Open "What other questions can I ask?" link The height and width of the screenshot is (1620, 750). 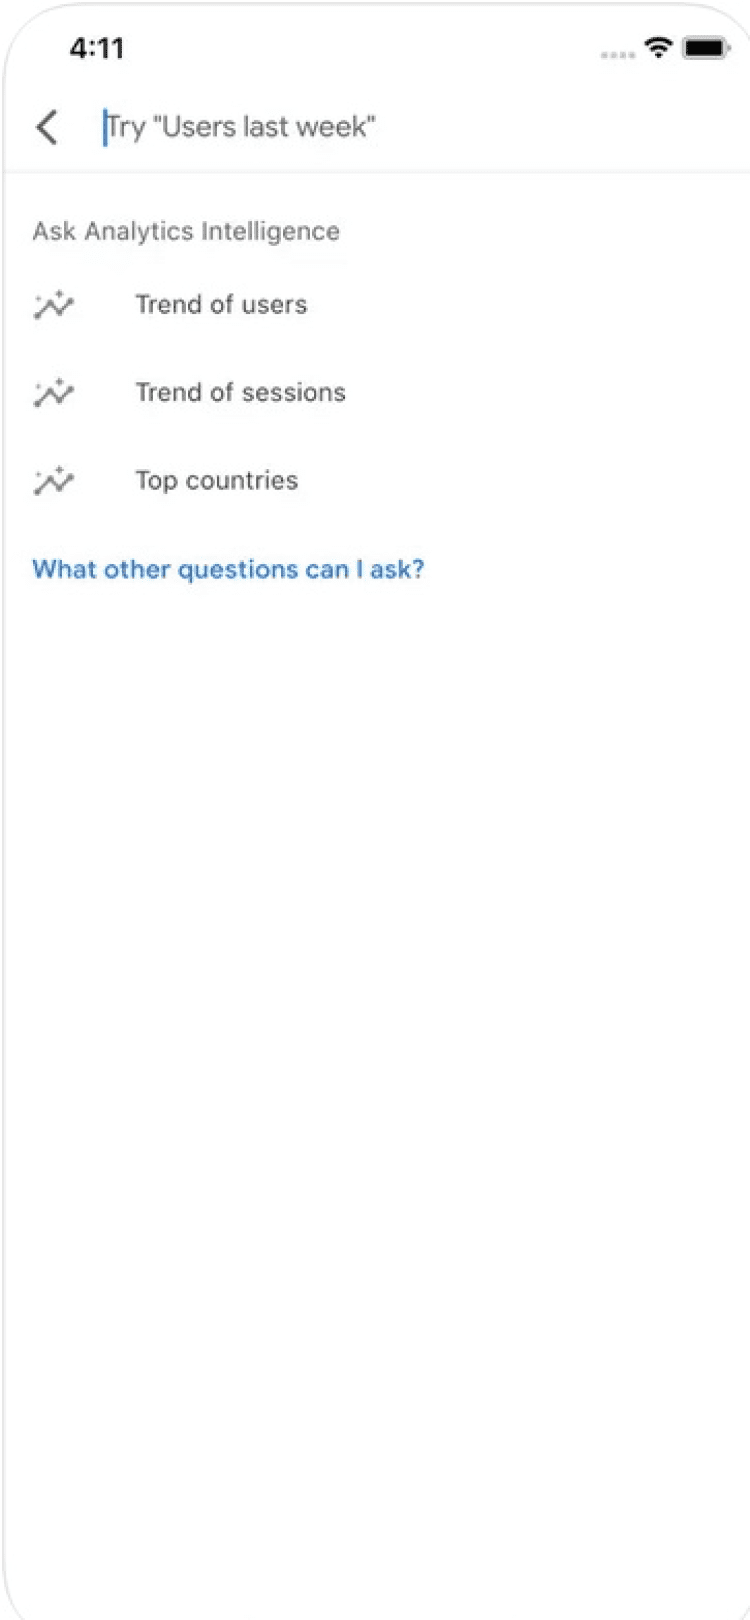pos(228,570)
